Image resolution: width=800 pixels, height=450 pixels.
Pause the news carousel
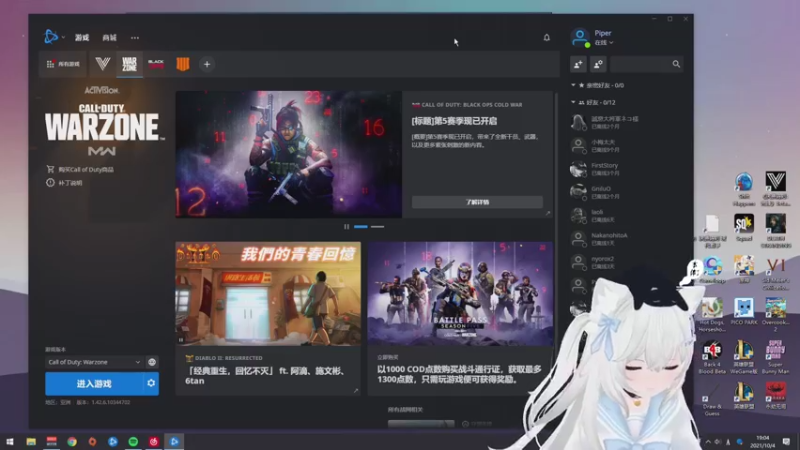tap(346, 227)
